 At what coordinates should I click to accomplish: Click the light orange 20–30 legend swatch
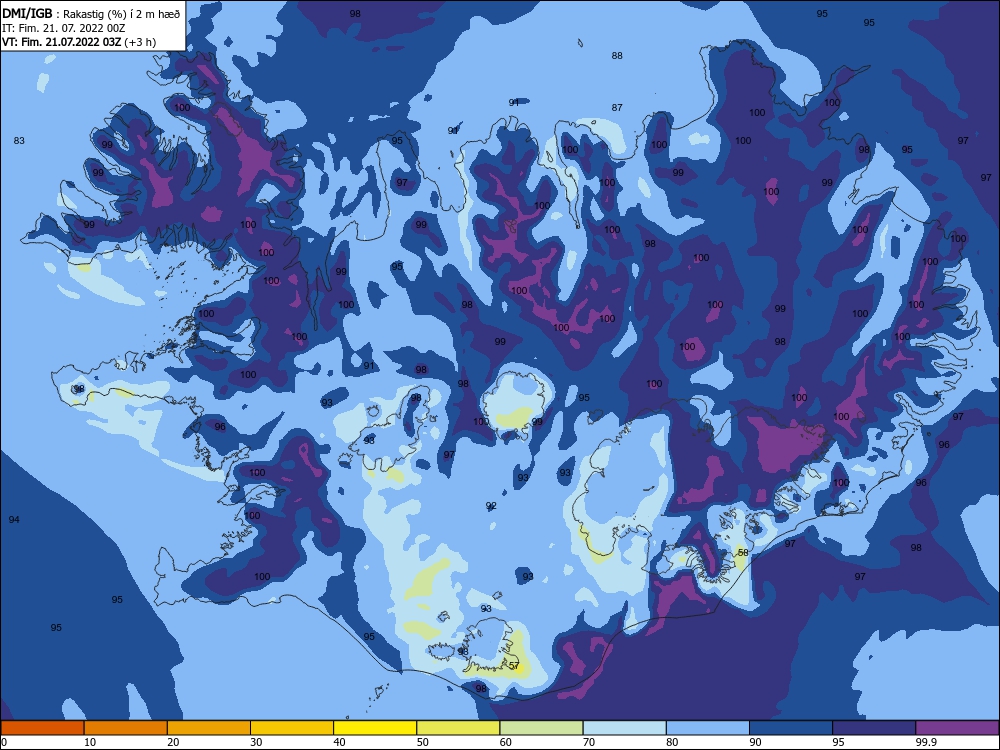tap(209, 728)
